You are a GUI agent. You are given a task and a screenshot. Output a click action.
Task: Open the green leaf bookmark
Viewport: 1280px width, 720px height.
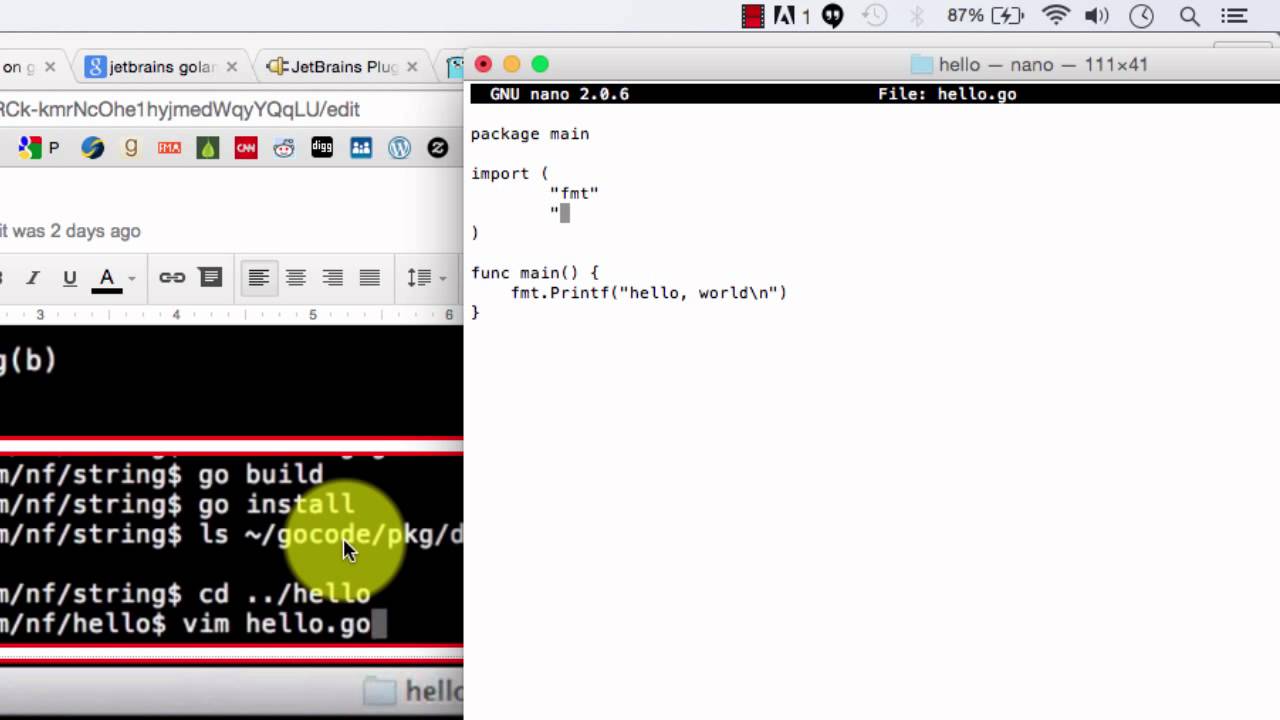(207, 148)
